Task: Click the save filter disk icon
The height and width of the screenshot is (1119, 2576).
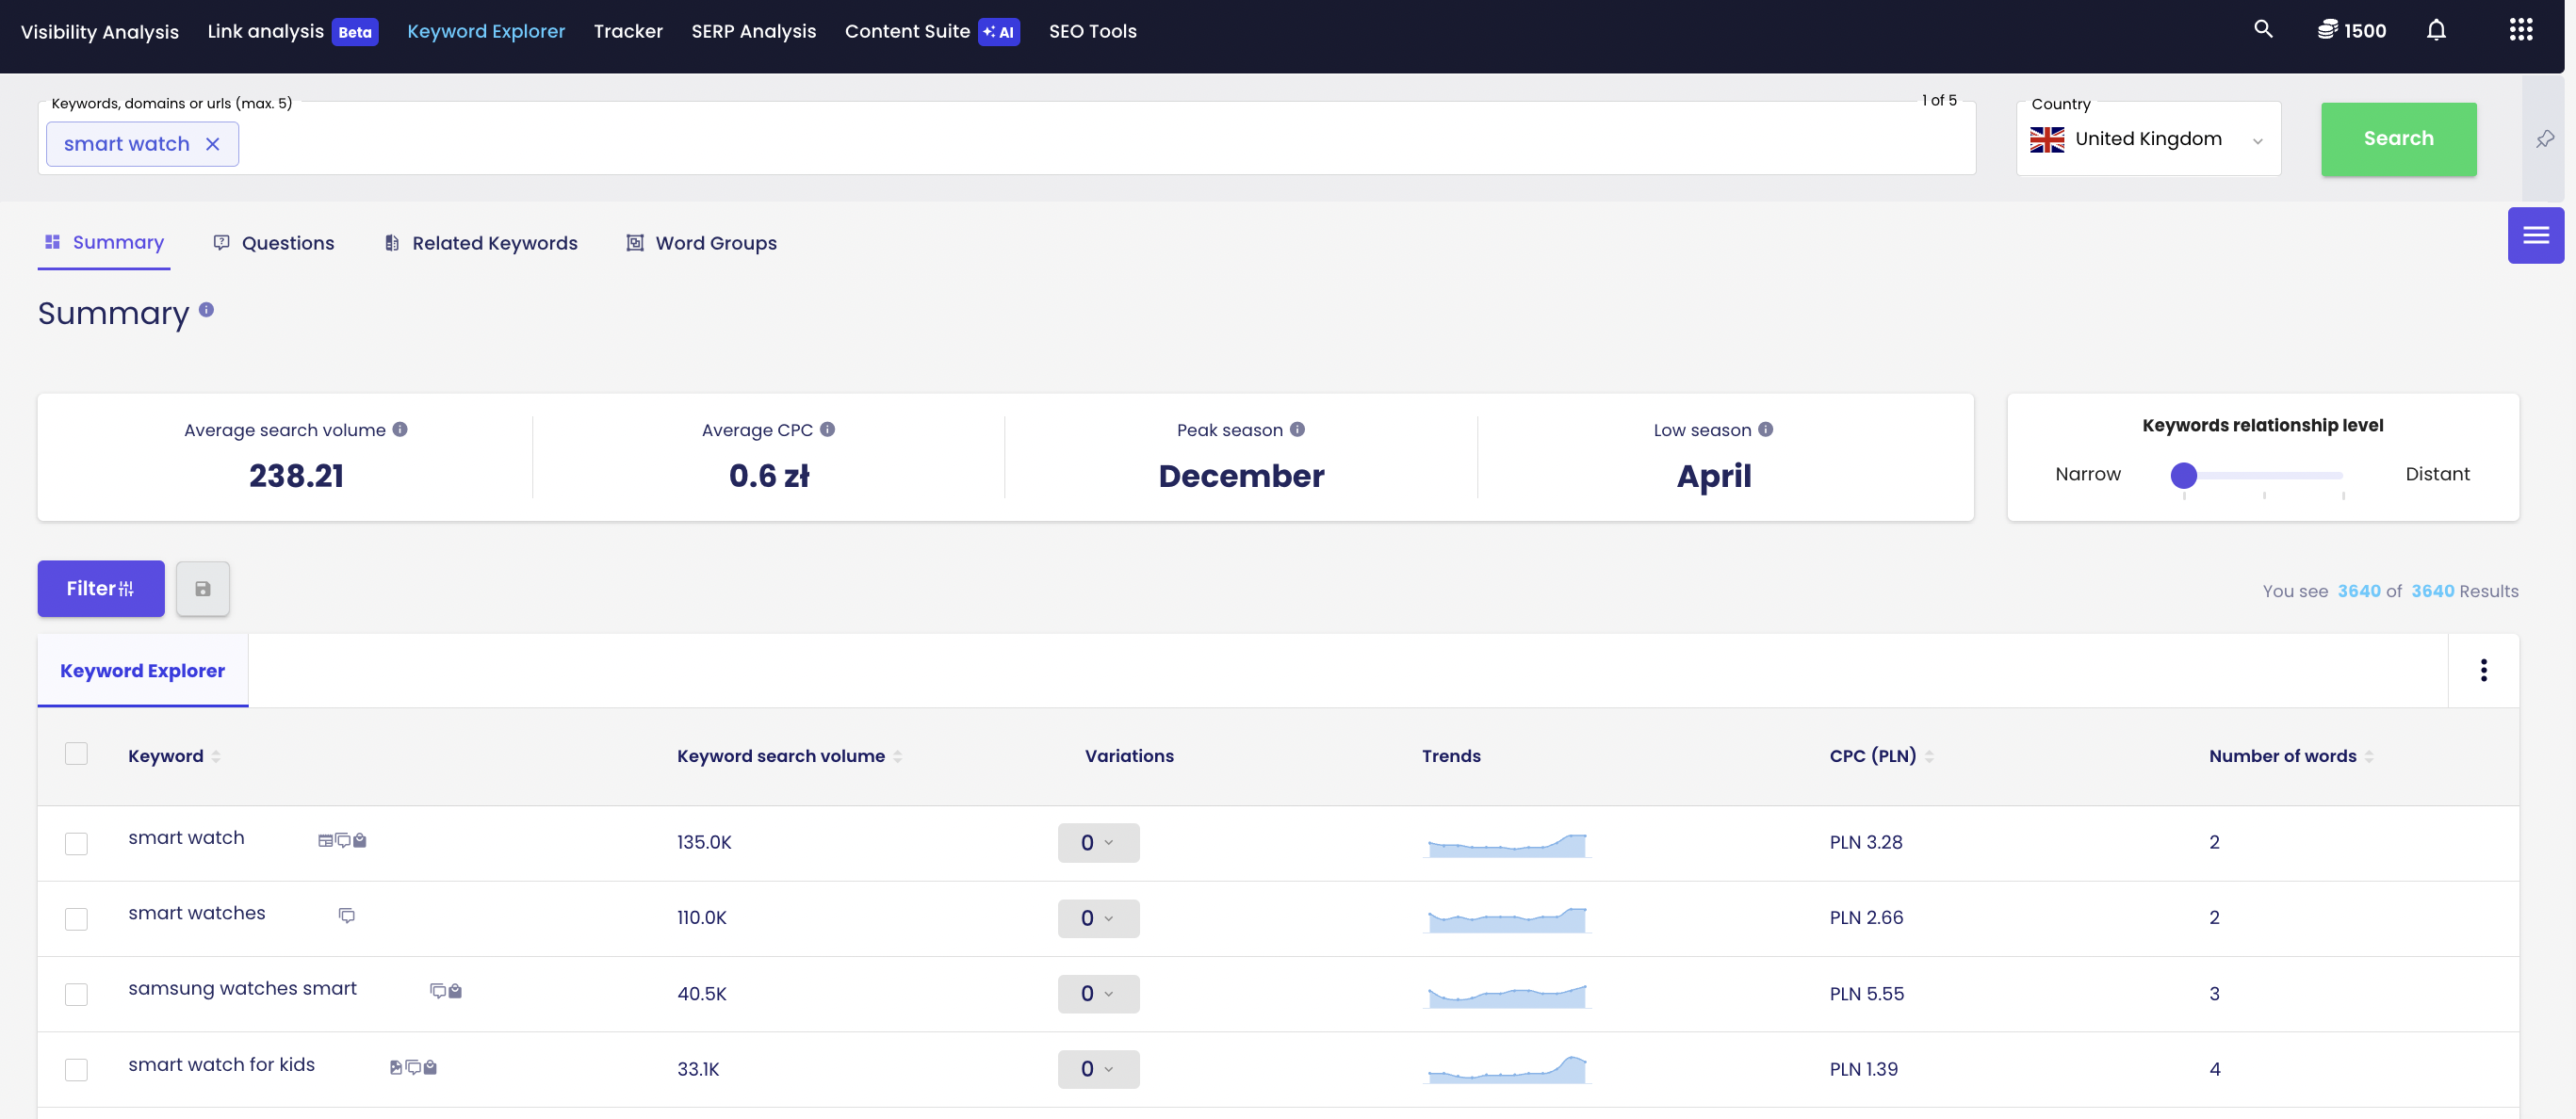Action: tap(203, 589)
